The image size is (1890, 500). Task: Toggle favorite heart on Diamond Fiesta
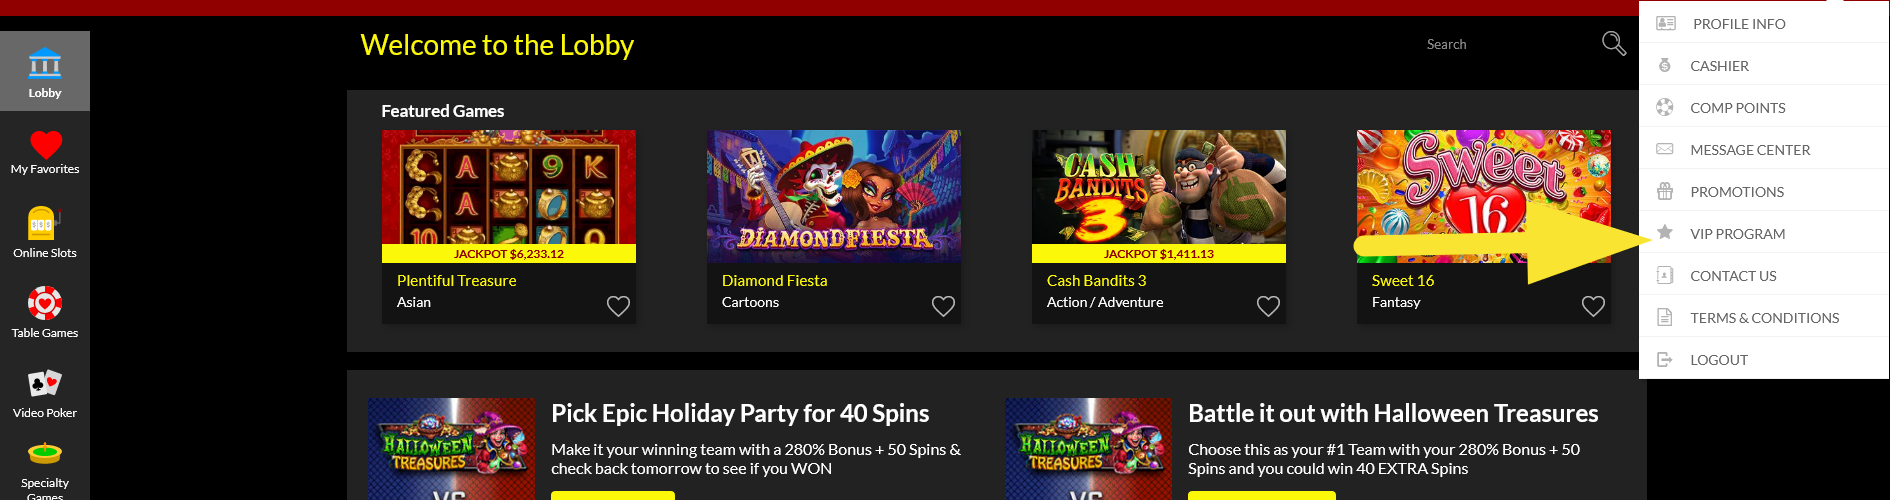click(x=943, y=306)
